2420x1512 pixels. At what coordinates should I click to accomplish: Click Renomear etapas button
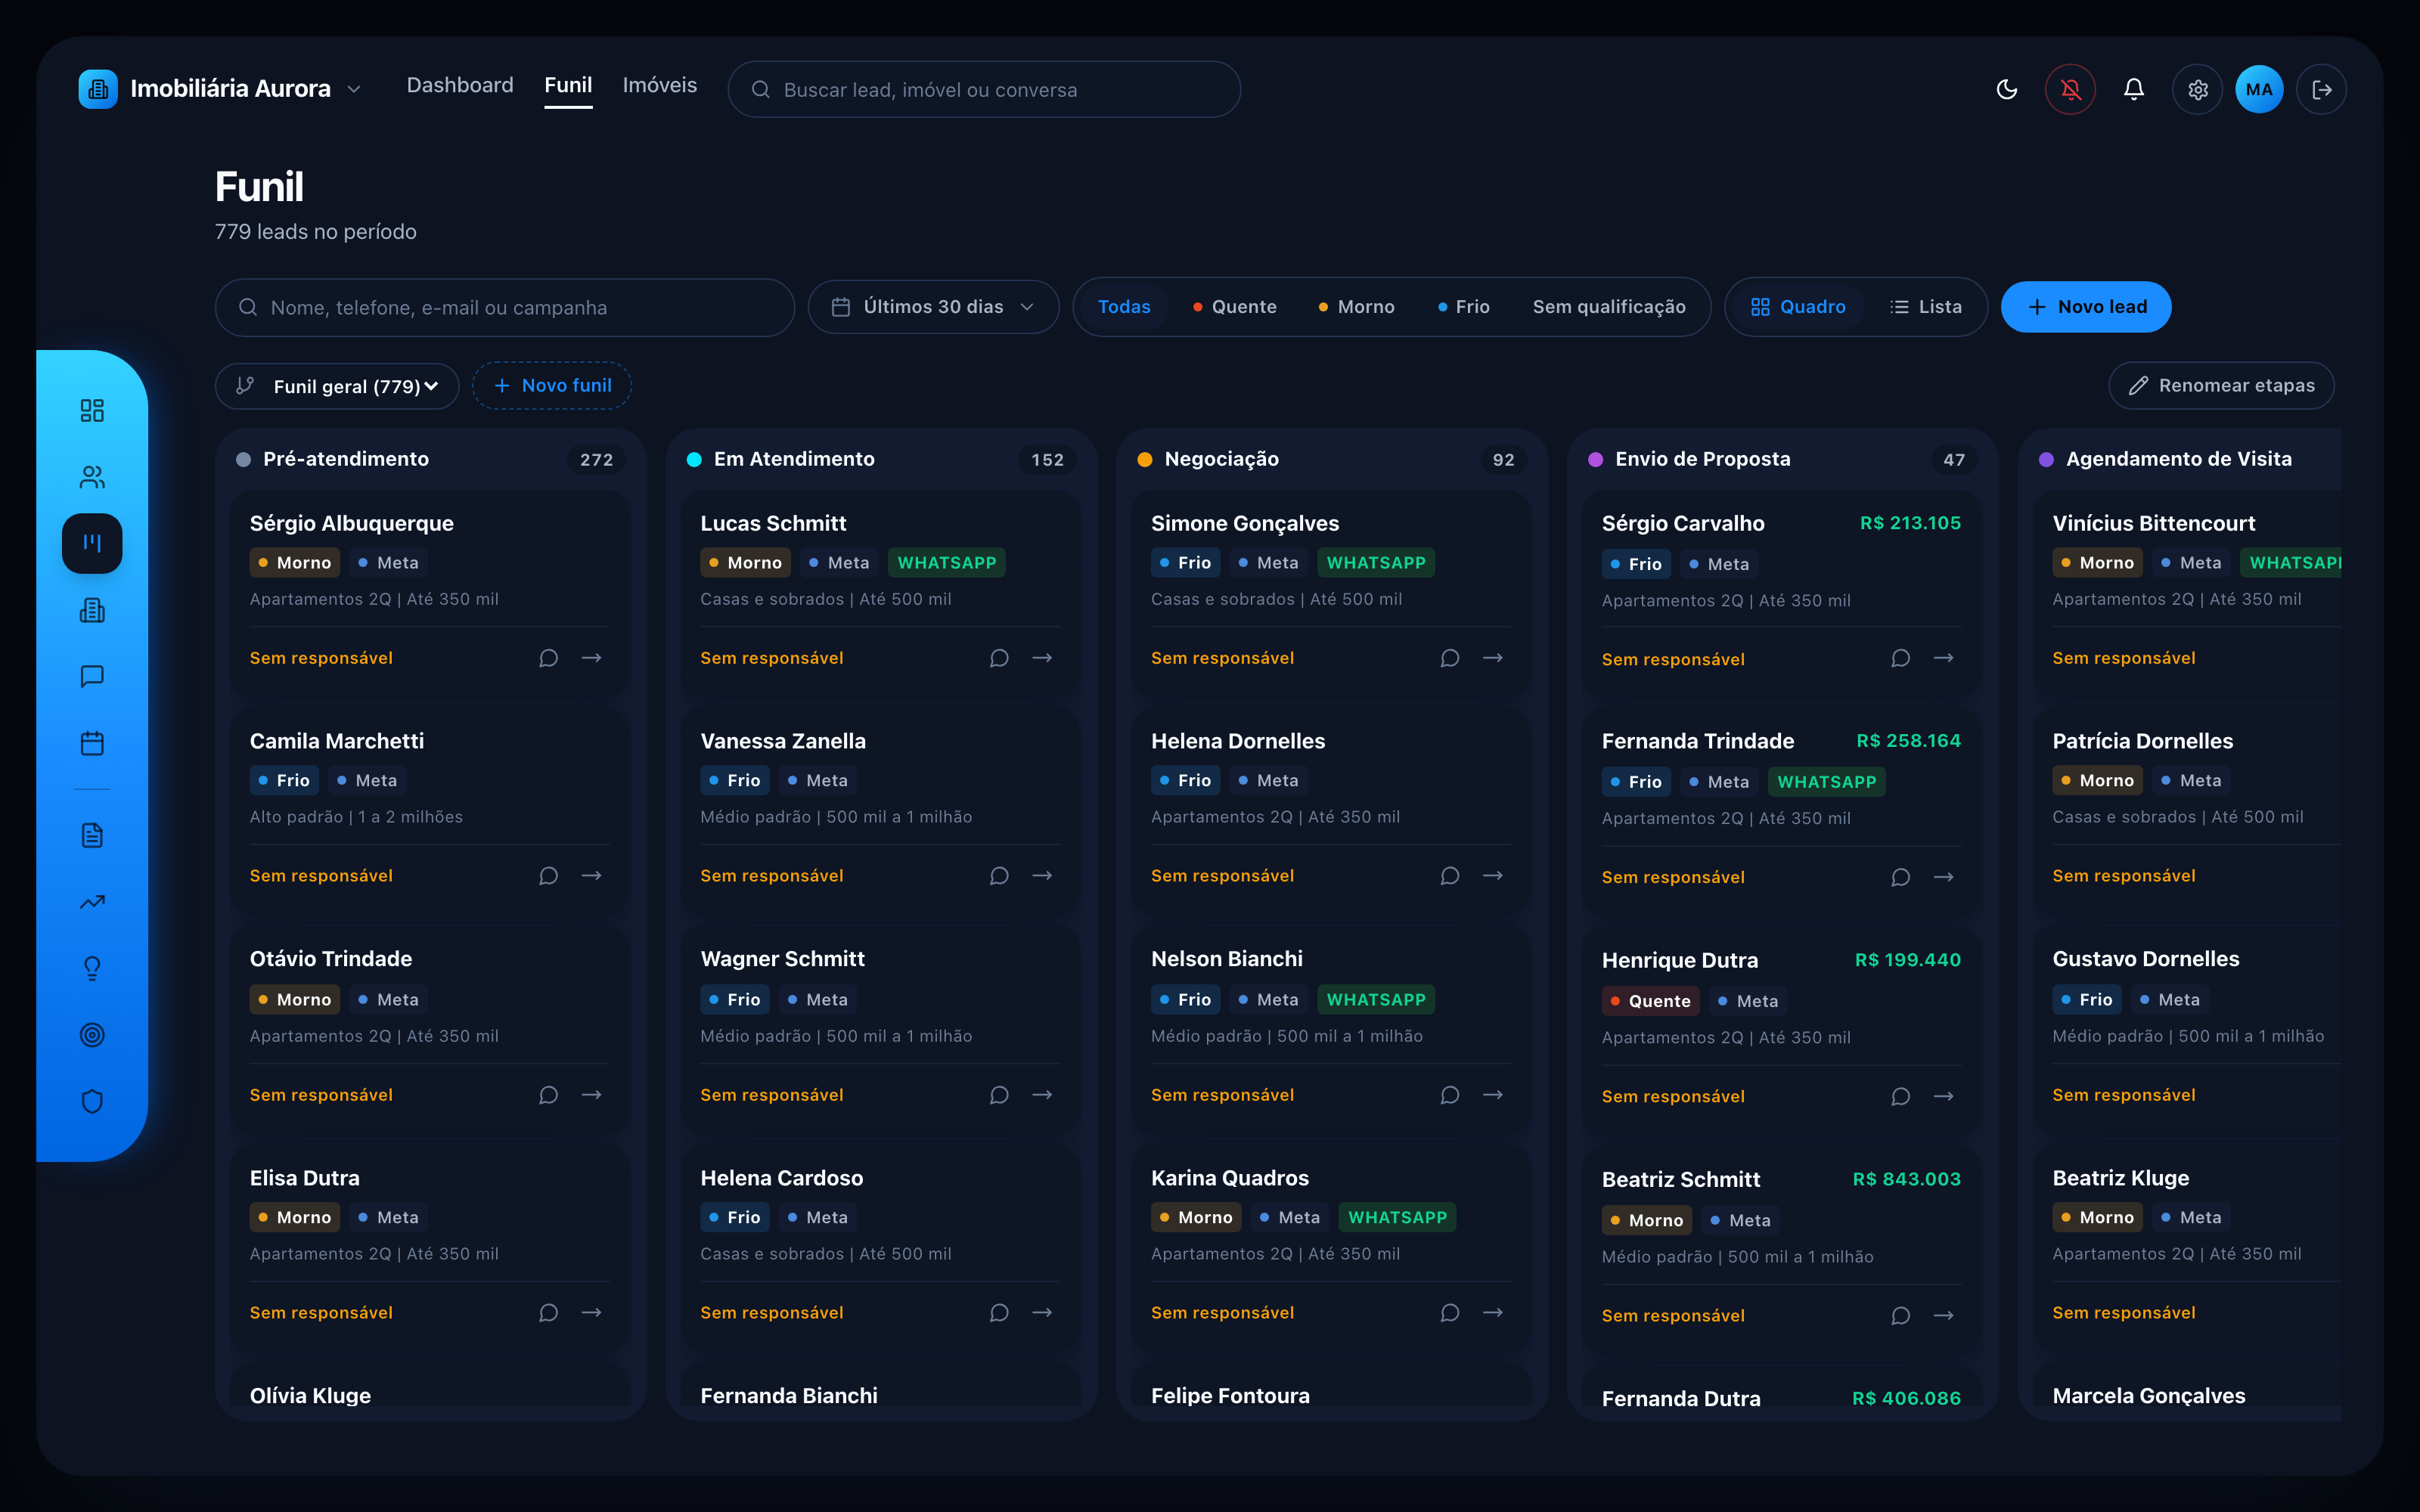coord(2221,386)
